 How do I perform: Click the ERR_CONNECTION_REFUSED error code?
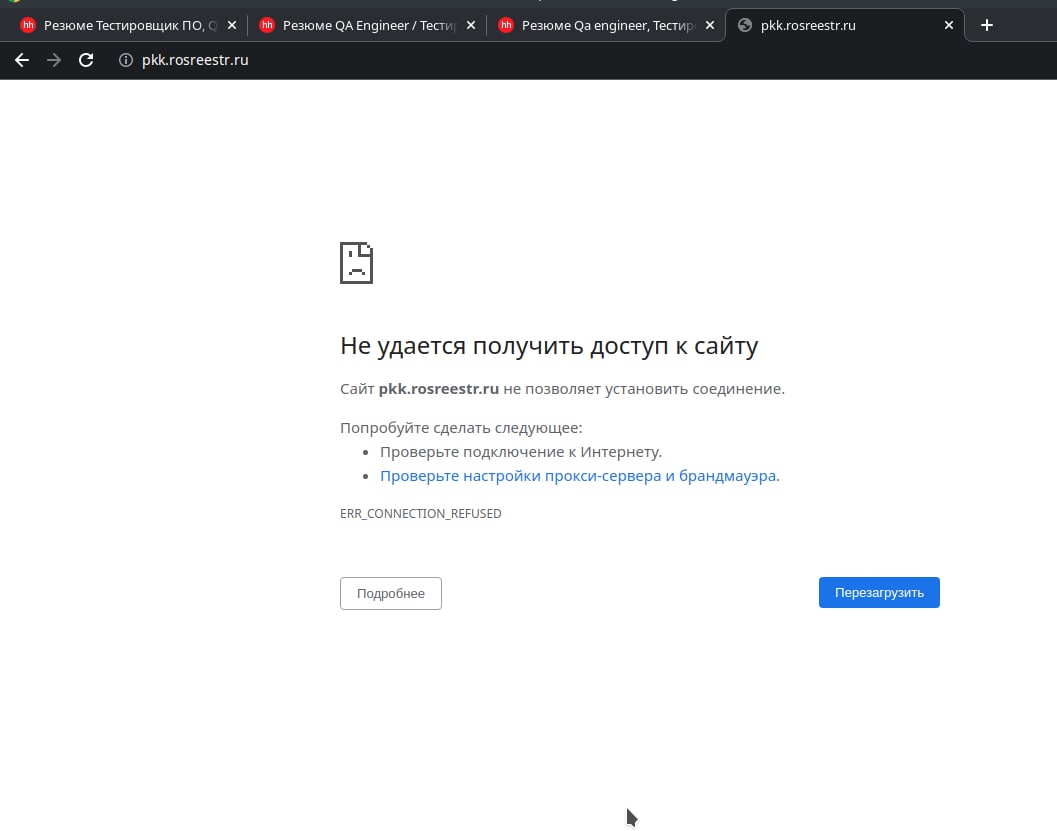(421, 514)
